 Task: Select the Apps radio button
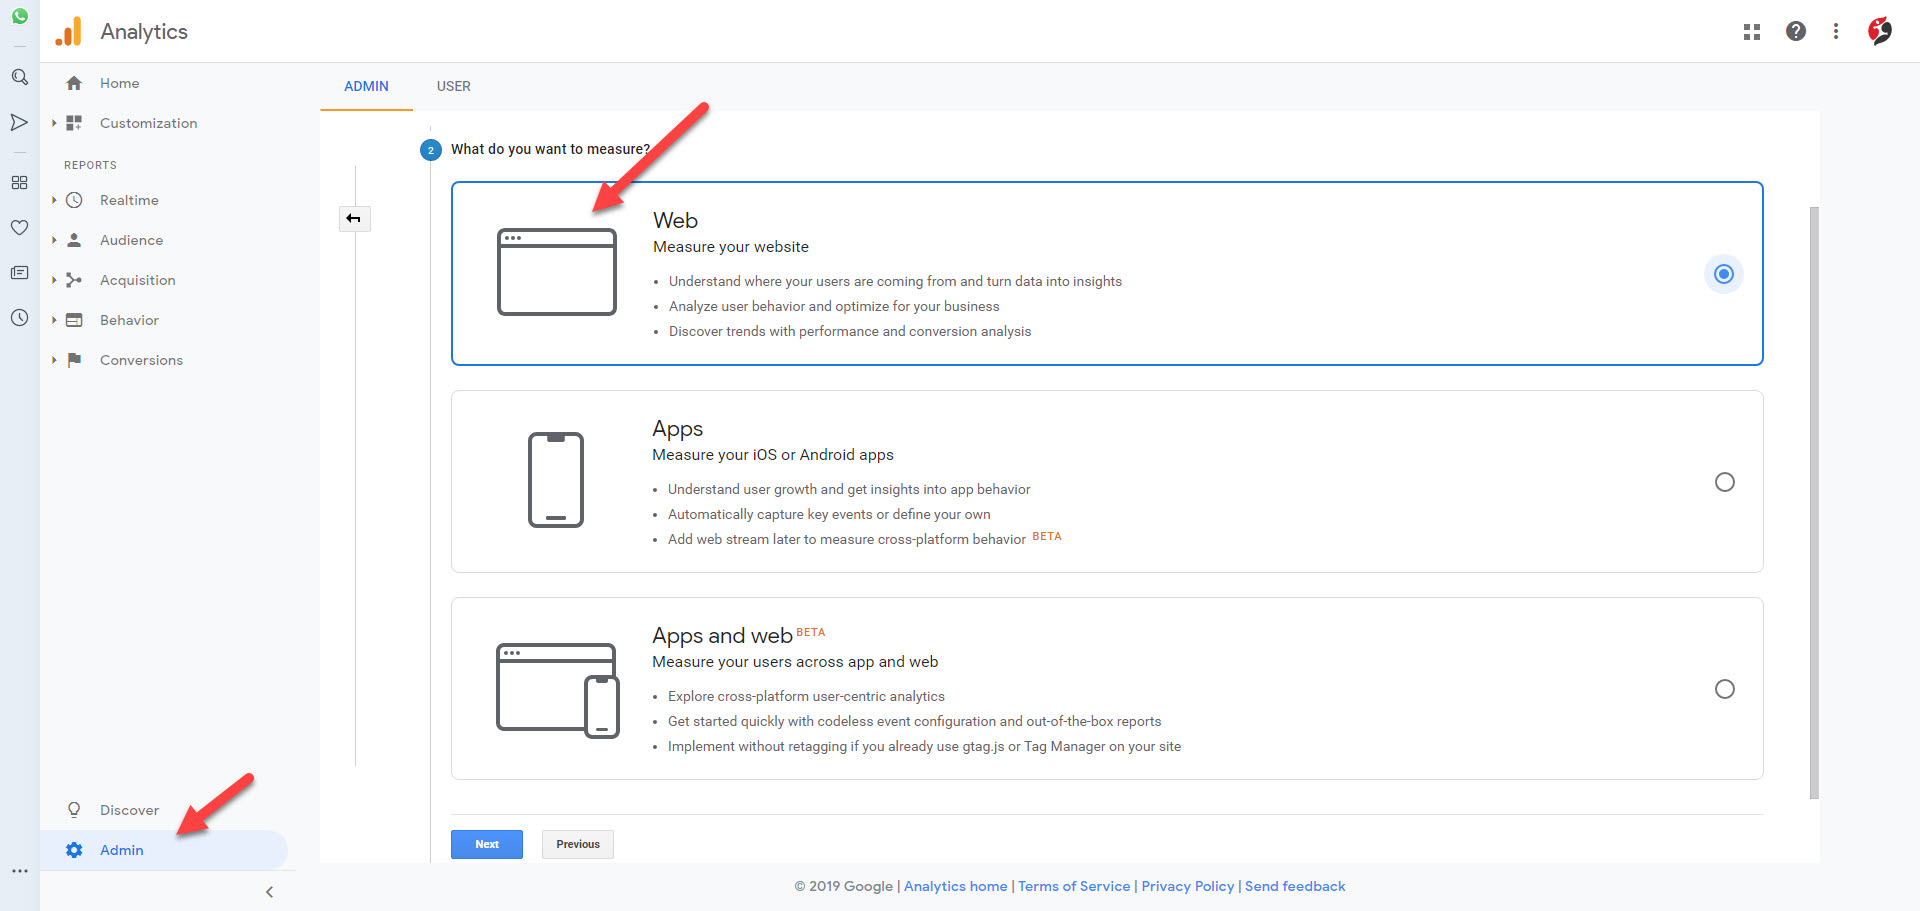tap(1724, 482)
